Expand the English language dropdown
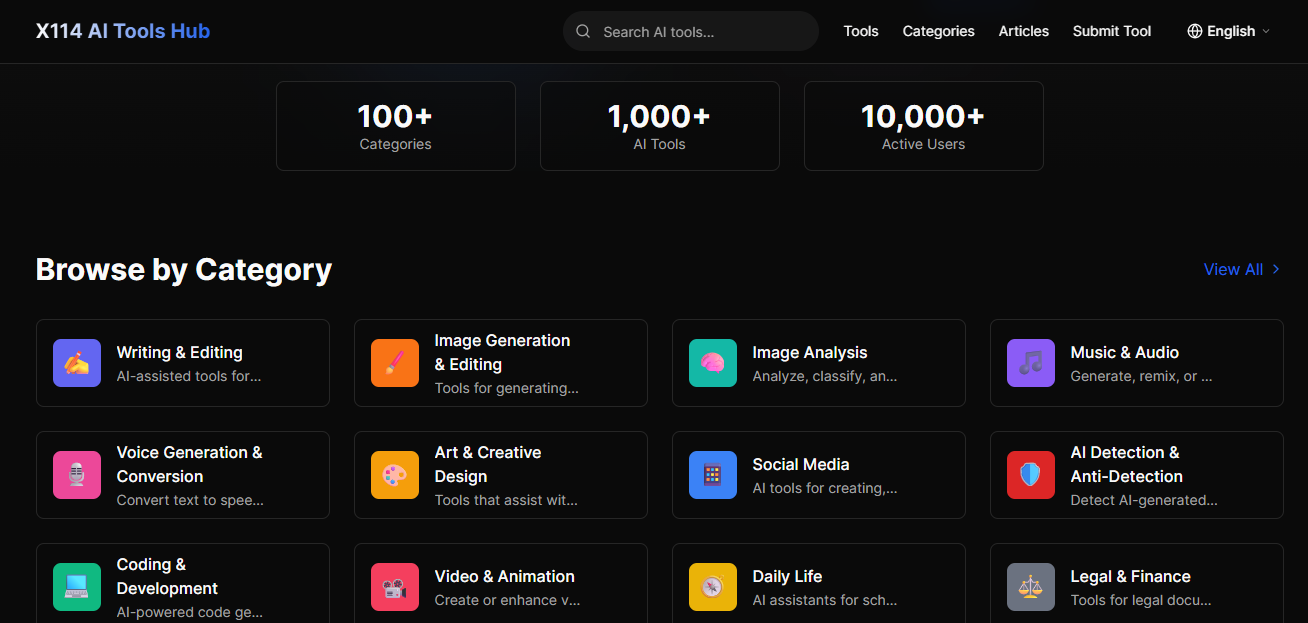1308x623 pixels. point(1230,31)
